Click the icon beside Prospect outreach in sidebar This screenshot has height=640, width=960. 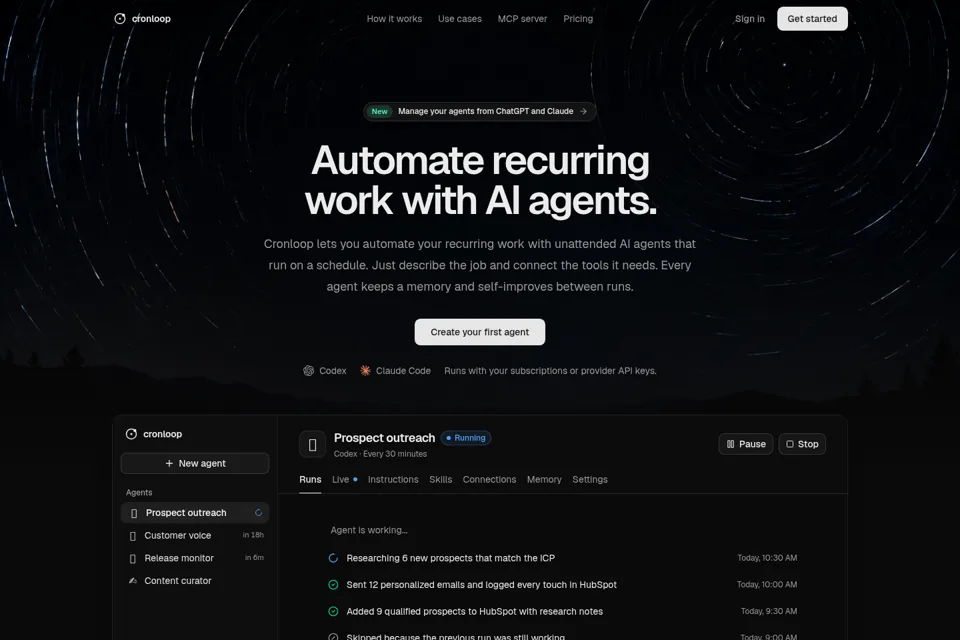[134, 513]
